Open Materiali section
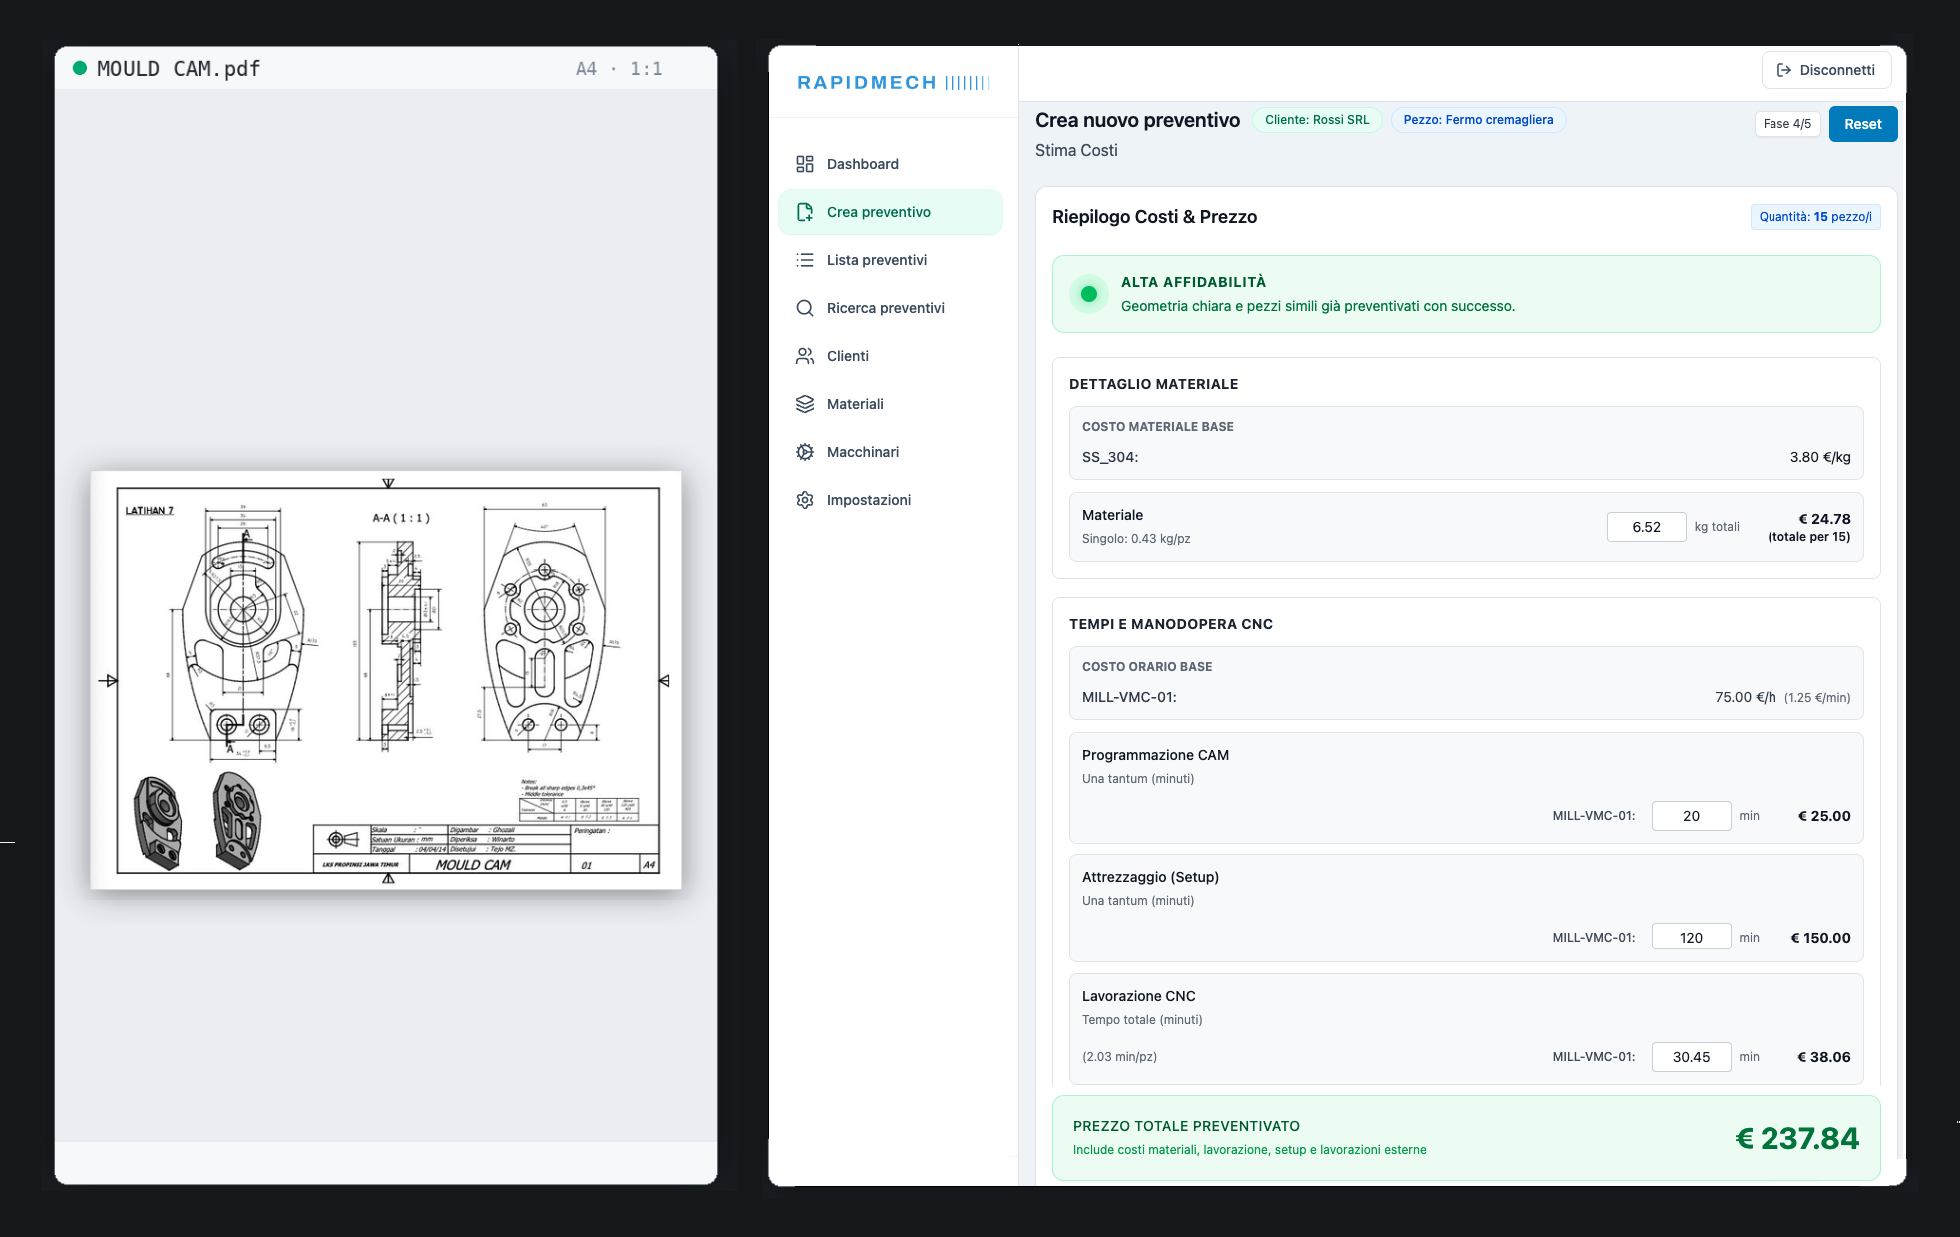Screen dimensions: 1960x1237 coord(890,404)
